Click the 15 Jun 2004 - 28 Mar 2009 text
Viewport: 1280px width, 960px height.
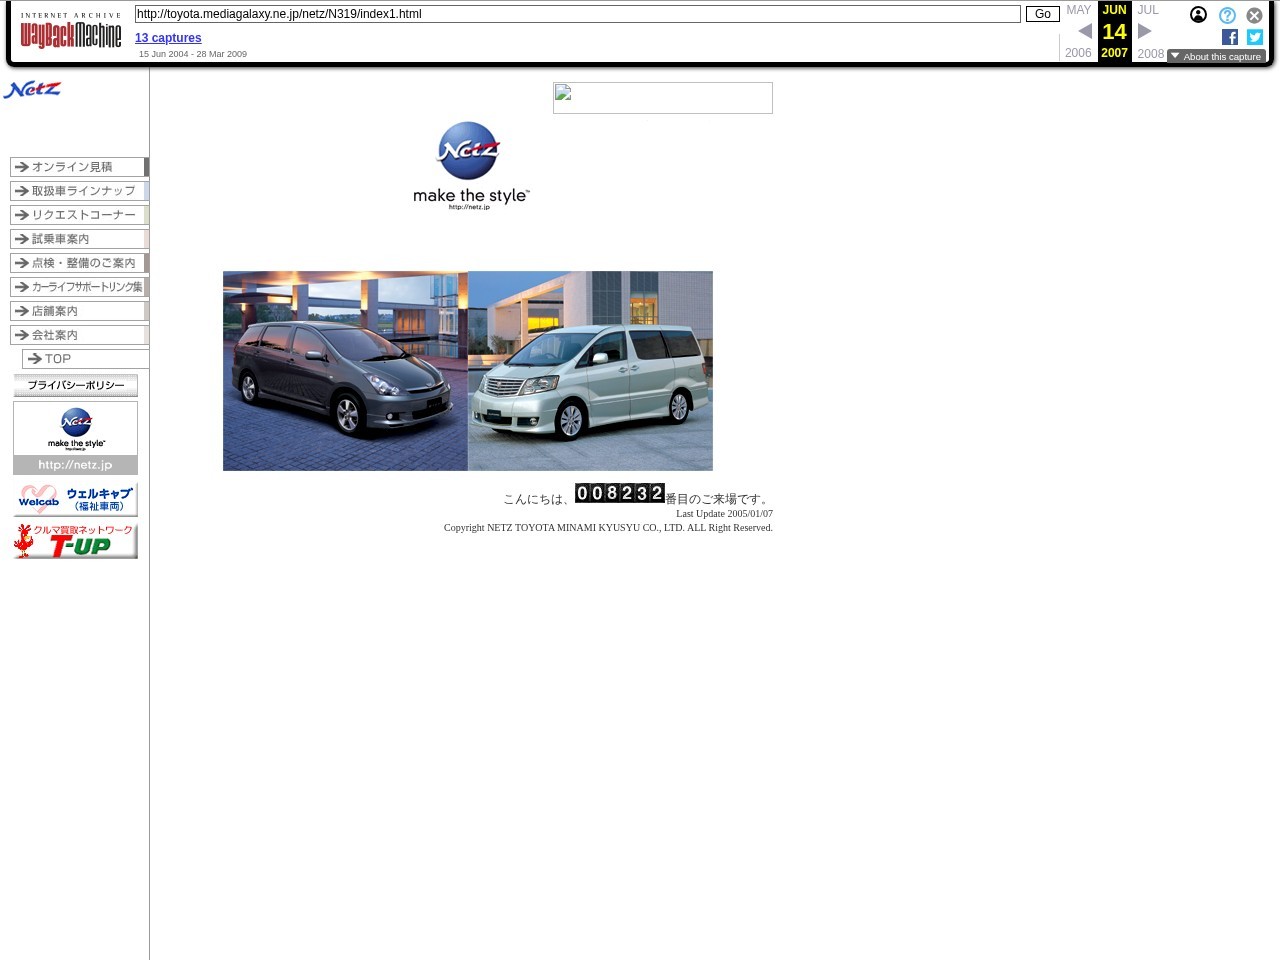coord(193,54)
